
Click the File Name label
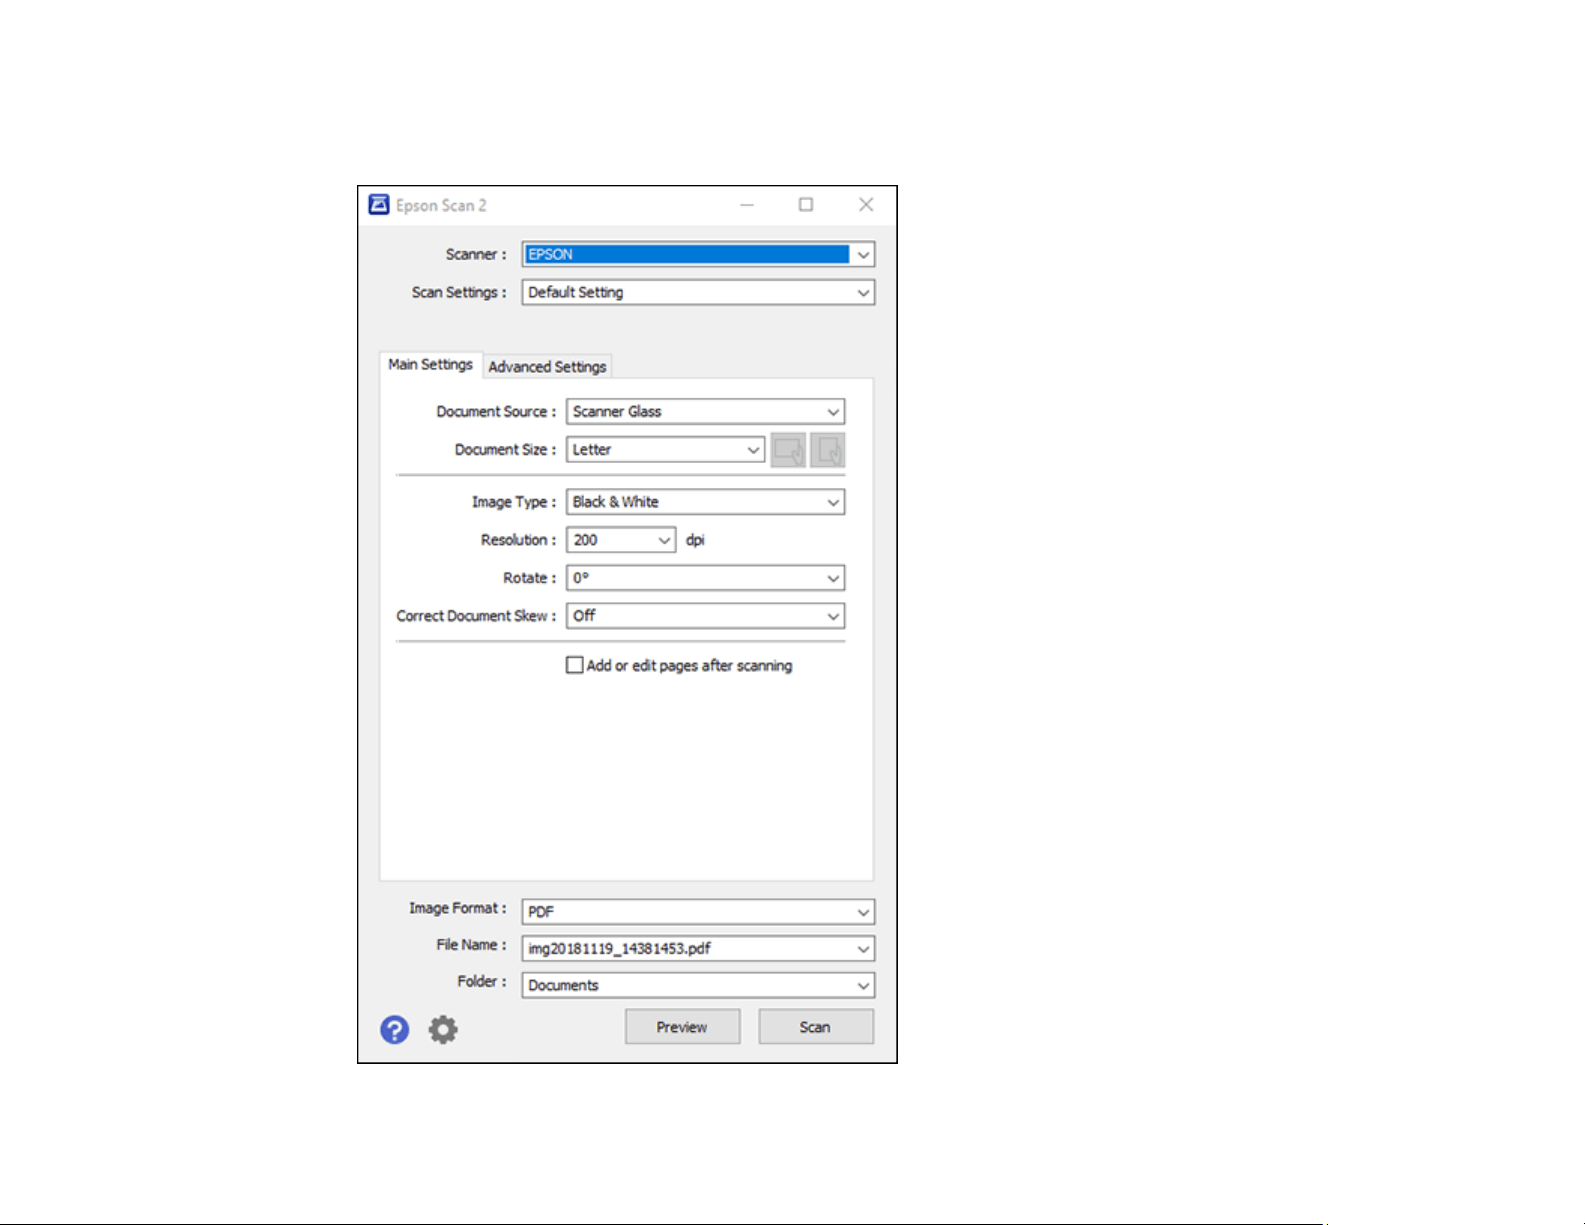(x=472, y=945)
